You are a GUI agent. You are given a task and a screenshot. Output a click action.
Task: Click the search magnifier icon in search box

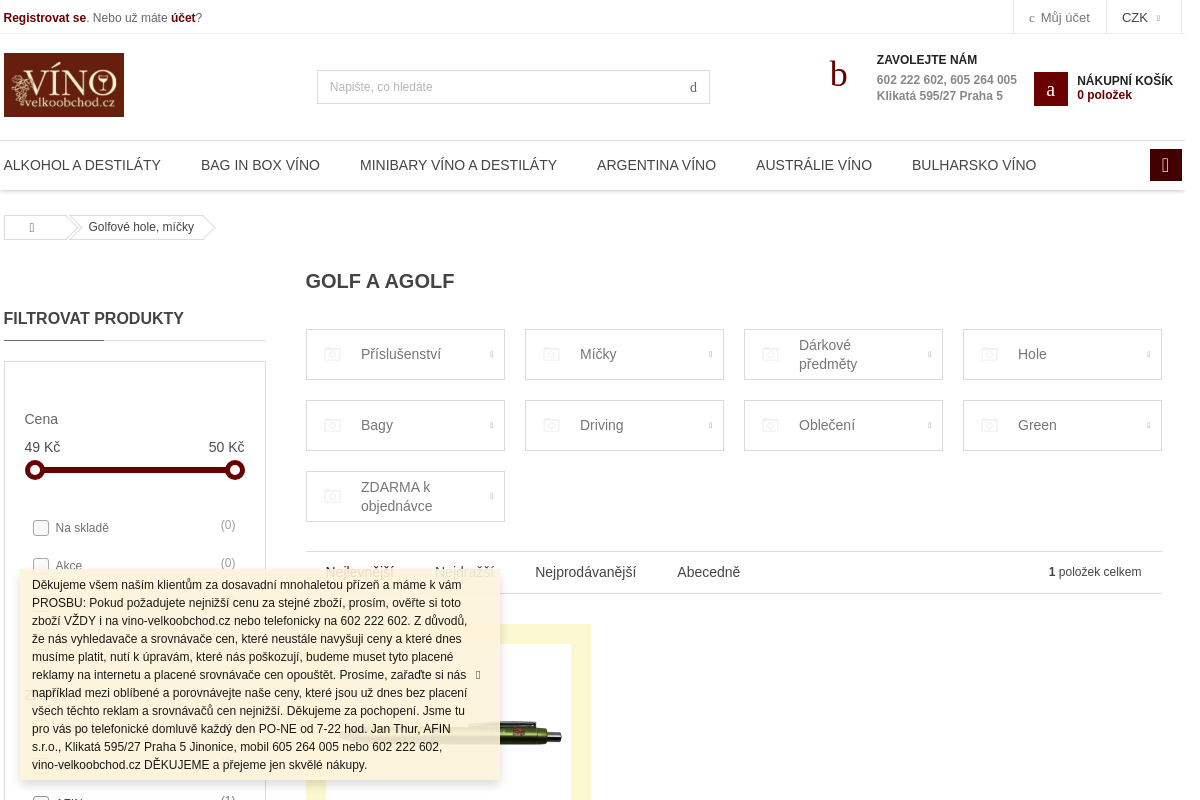click(x=693, y=87)
